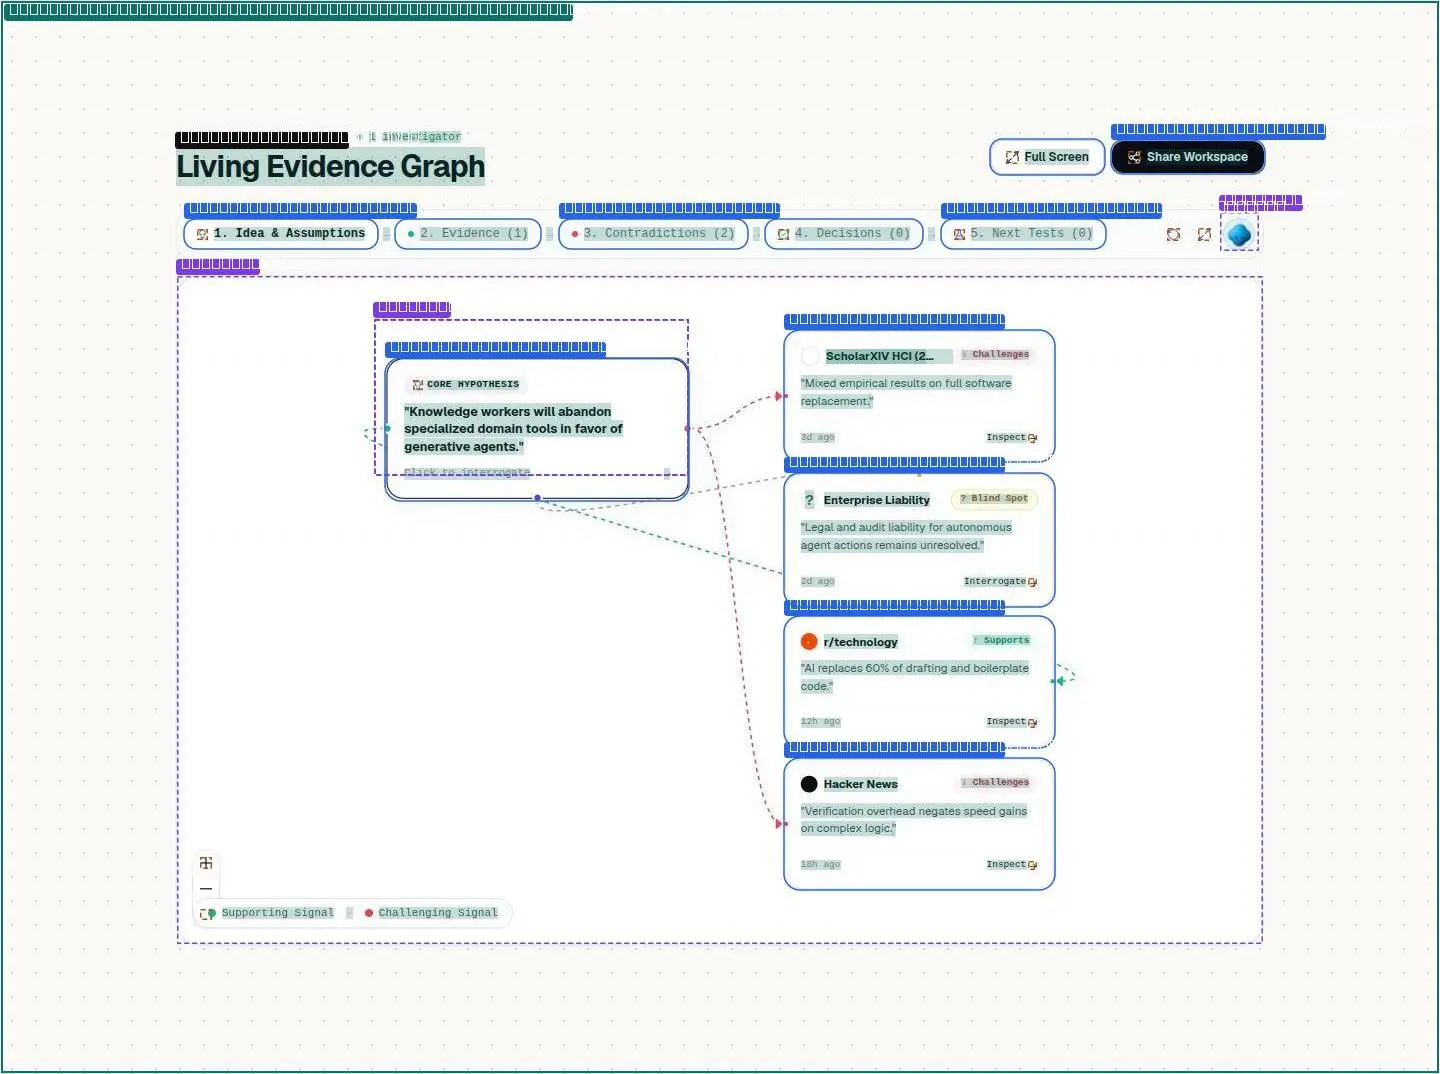Switch to the 2. Evidence (1) tab
This screenshot has height=1074, width=1440.
pyautogui.click(x=468, y=234)
